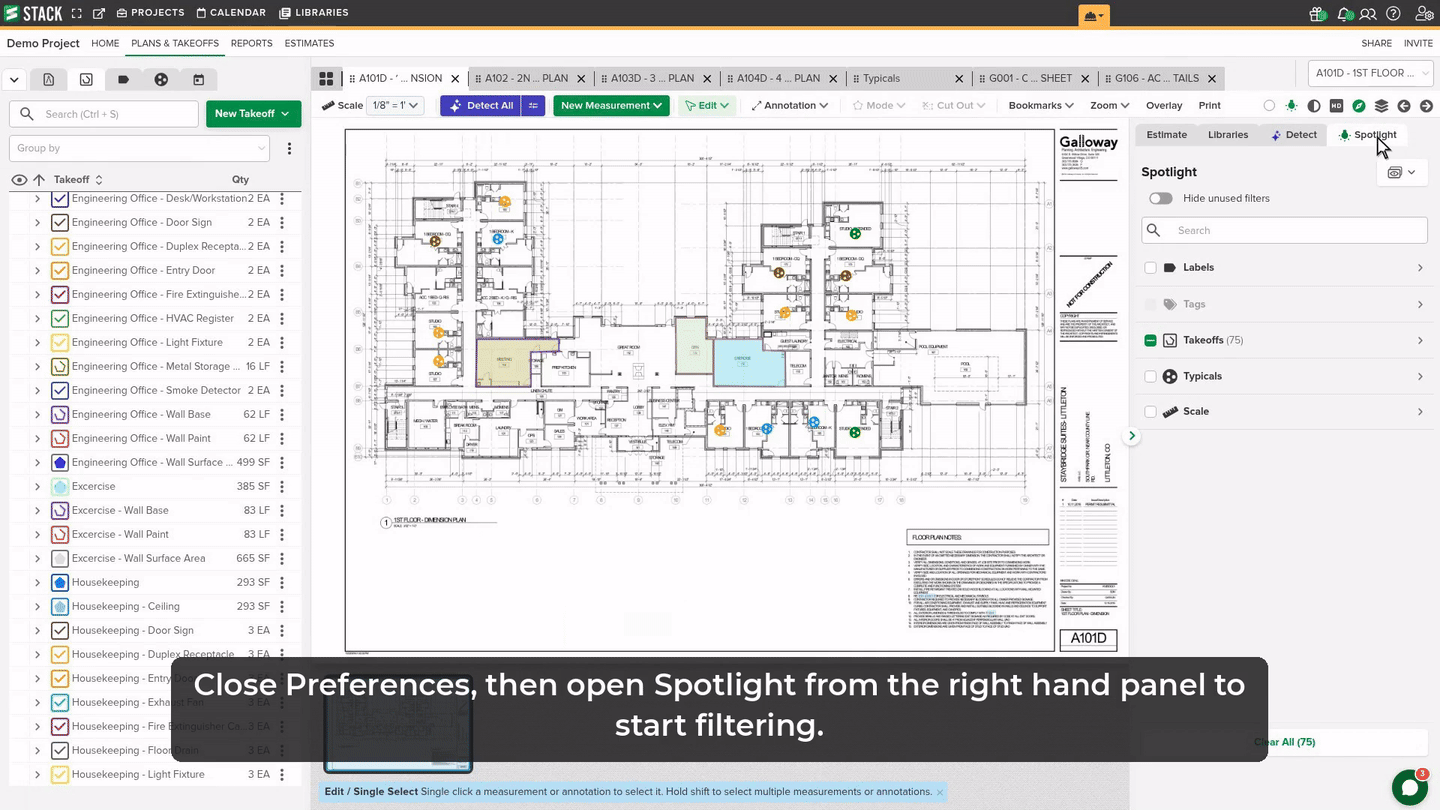Screen dimensions: 1440x810
Task: Click the SHARE link
Action: point(1376,43)
